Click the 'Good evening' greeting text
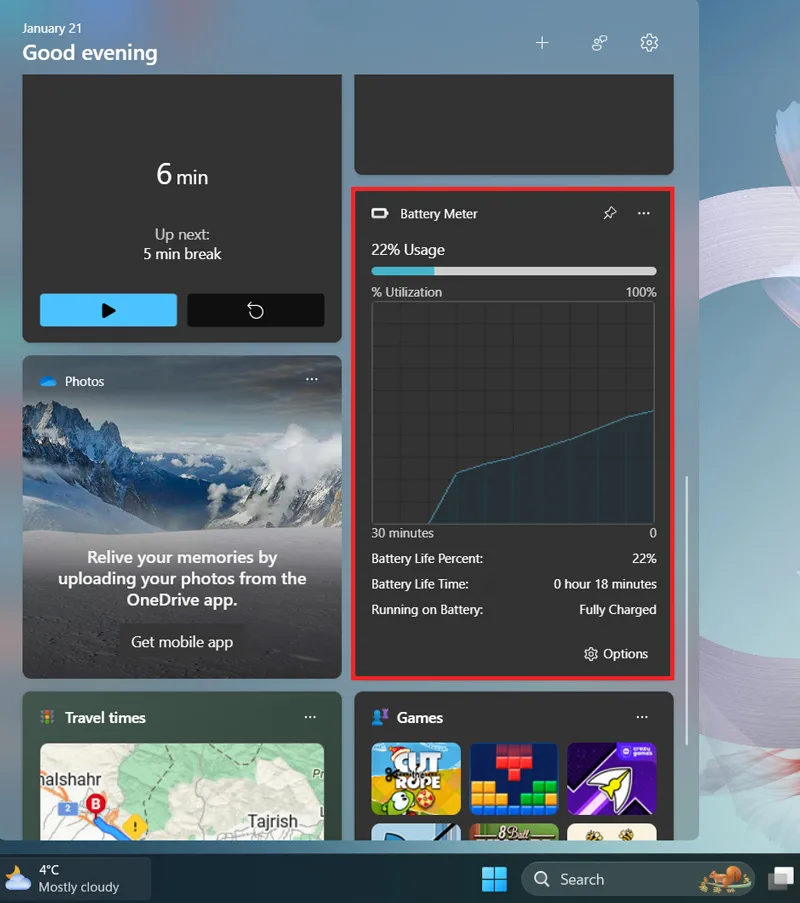Screen dimensions: 800x903 tap(90, 52)
